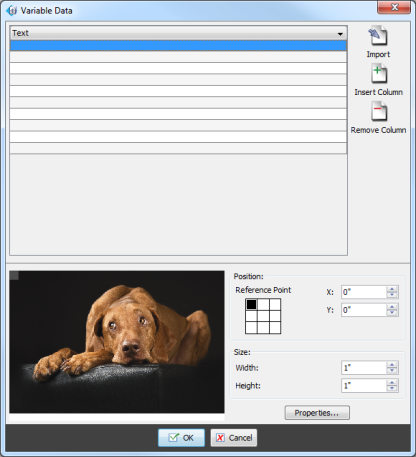This screenshot has width=416, height=457.
Task: Click the Remove Column icon
Action: pyautogui.click(x=379, y=111)
